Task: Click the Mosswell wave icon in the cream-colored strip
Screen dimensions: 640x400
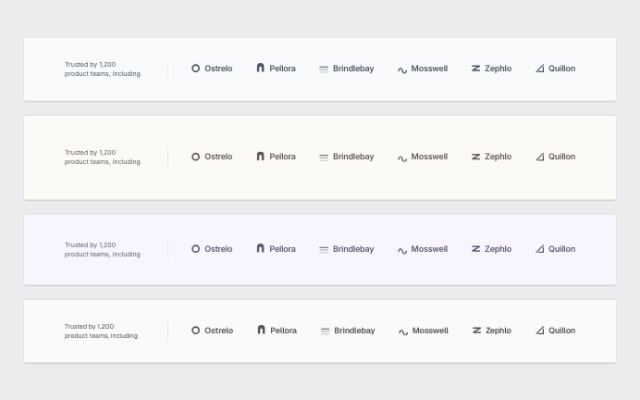Action: [x=402, y=158]
